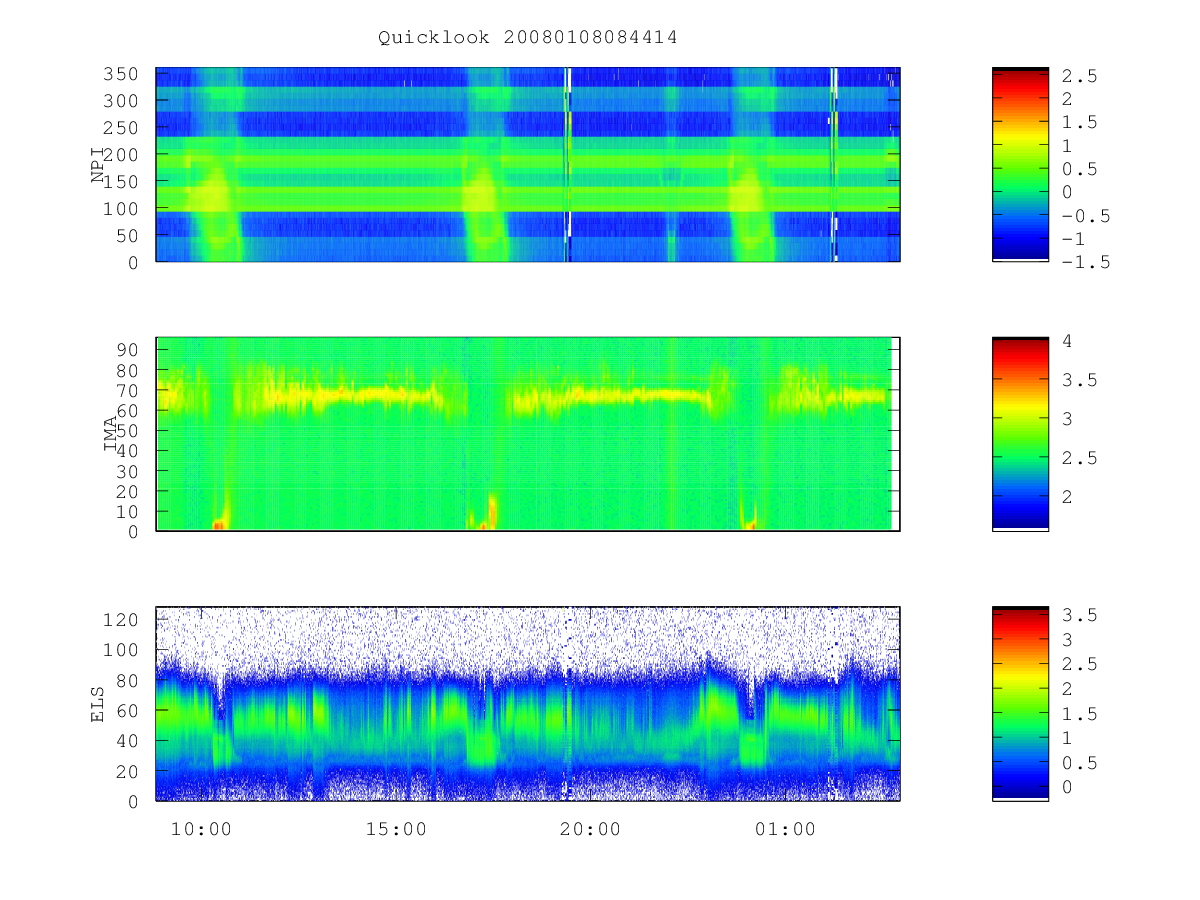
Task: Click the 3.5 label on ELS colorbar
Action: pyautogui.click(x=1080, y=615)
